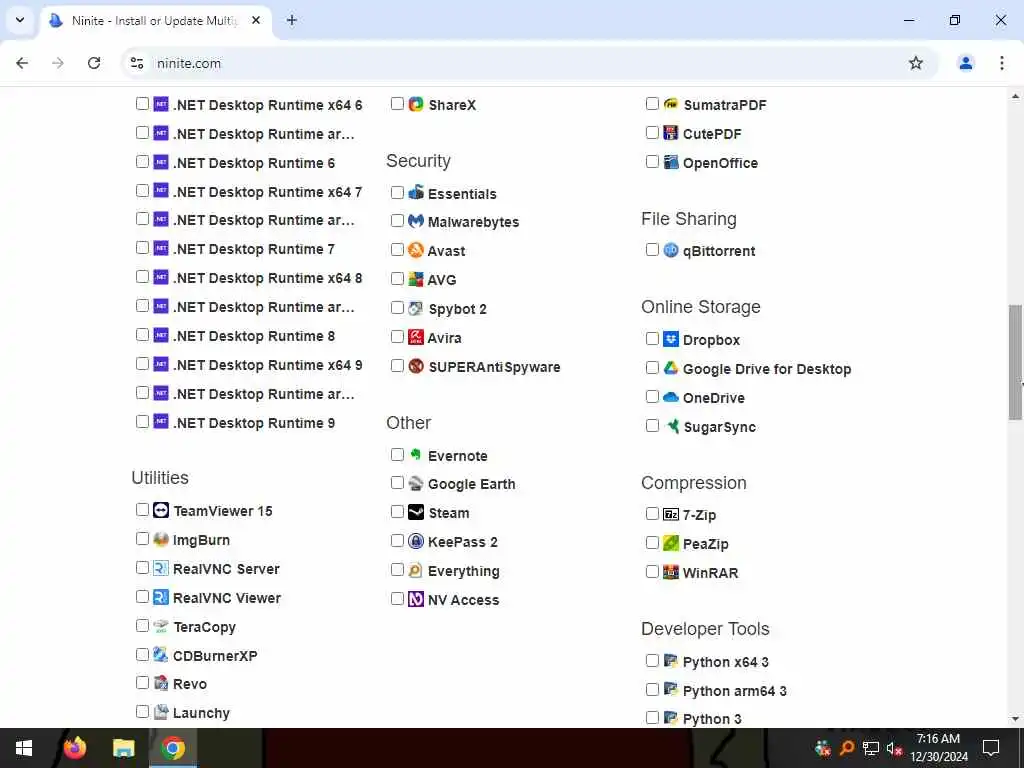The width and height of the screenshot is (1024, 768).
Task: Click the OpenOffice icon
Action: click(x=671, y=162)
